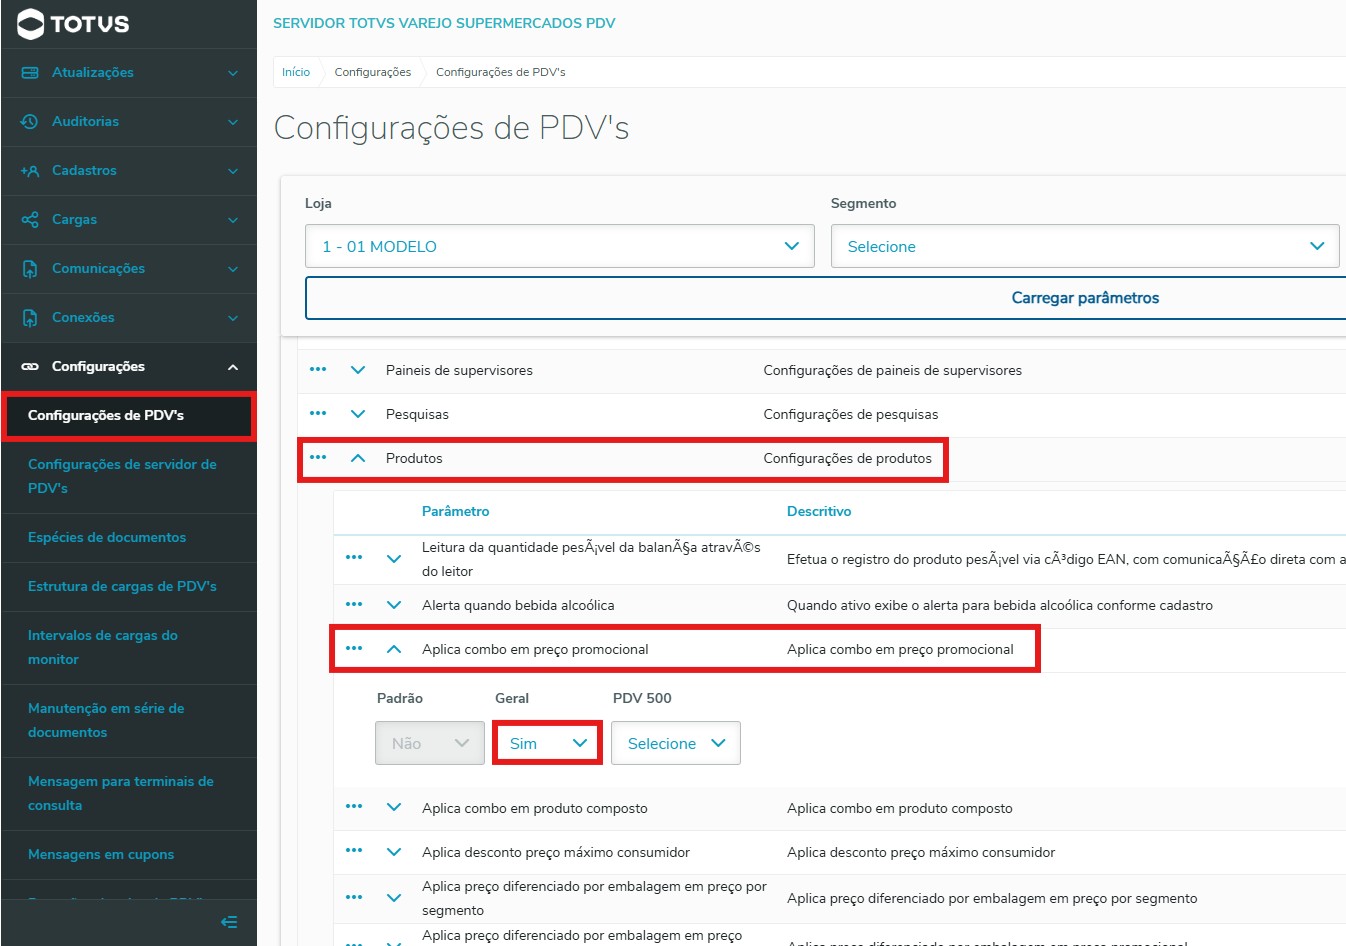Image resolution: width=1346 pixels, height=946 pixels.
Task: Collapse the Produtos row
Action: [358, 458]
